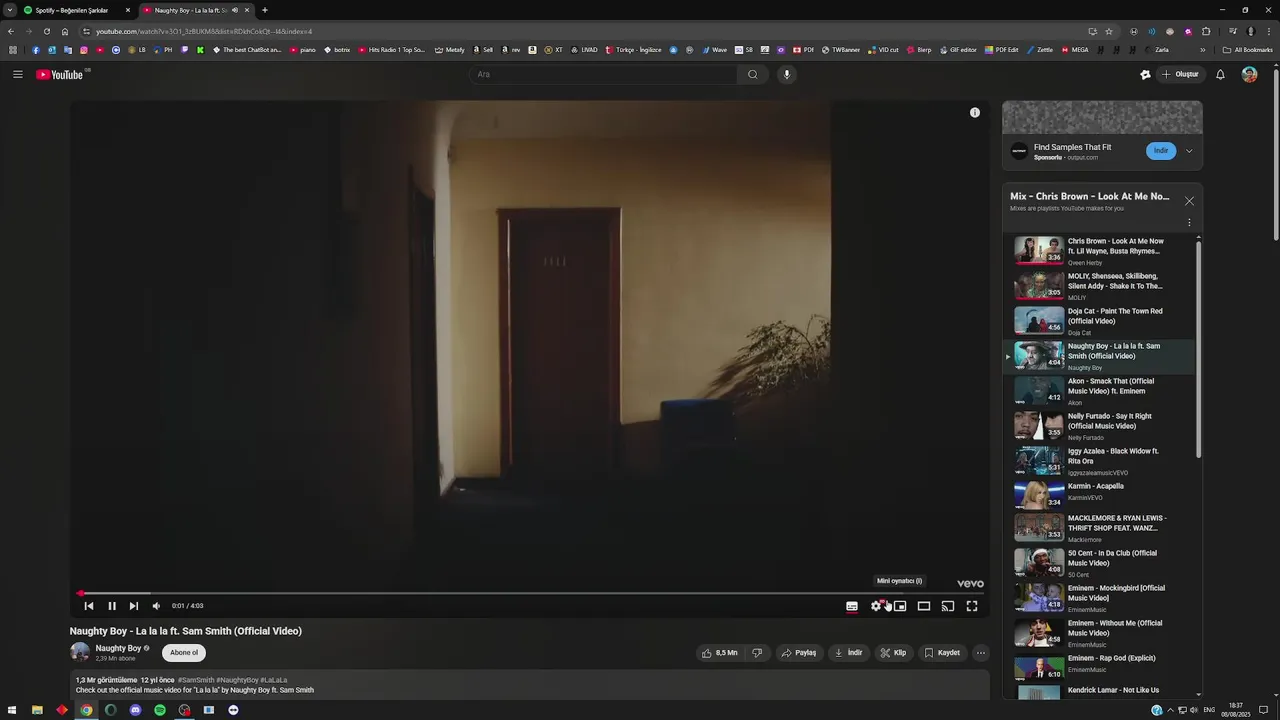The image size is (1280, 720).
Task: Open File Explorer from the taskbar
Action: [x=37, y=710]
